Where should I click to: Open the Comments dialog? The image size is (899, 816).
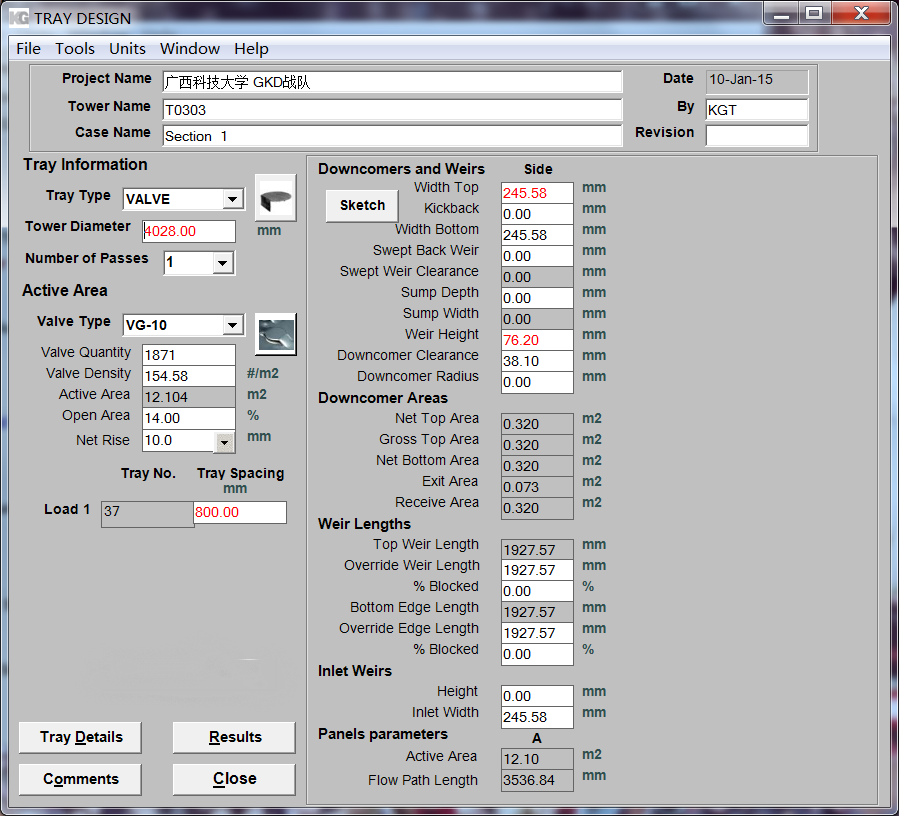80,779
